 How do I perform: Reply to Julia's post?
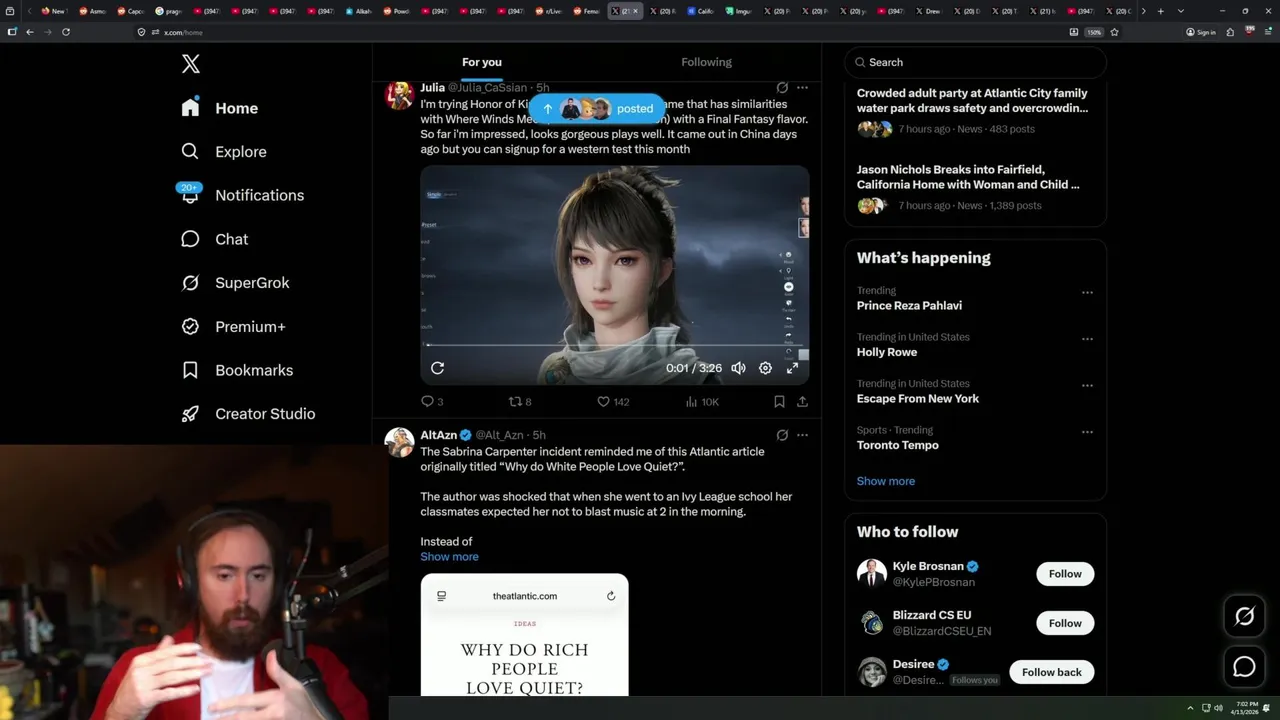432,402
